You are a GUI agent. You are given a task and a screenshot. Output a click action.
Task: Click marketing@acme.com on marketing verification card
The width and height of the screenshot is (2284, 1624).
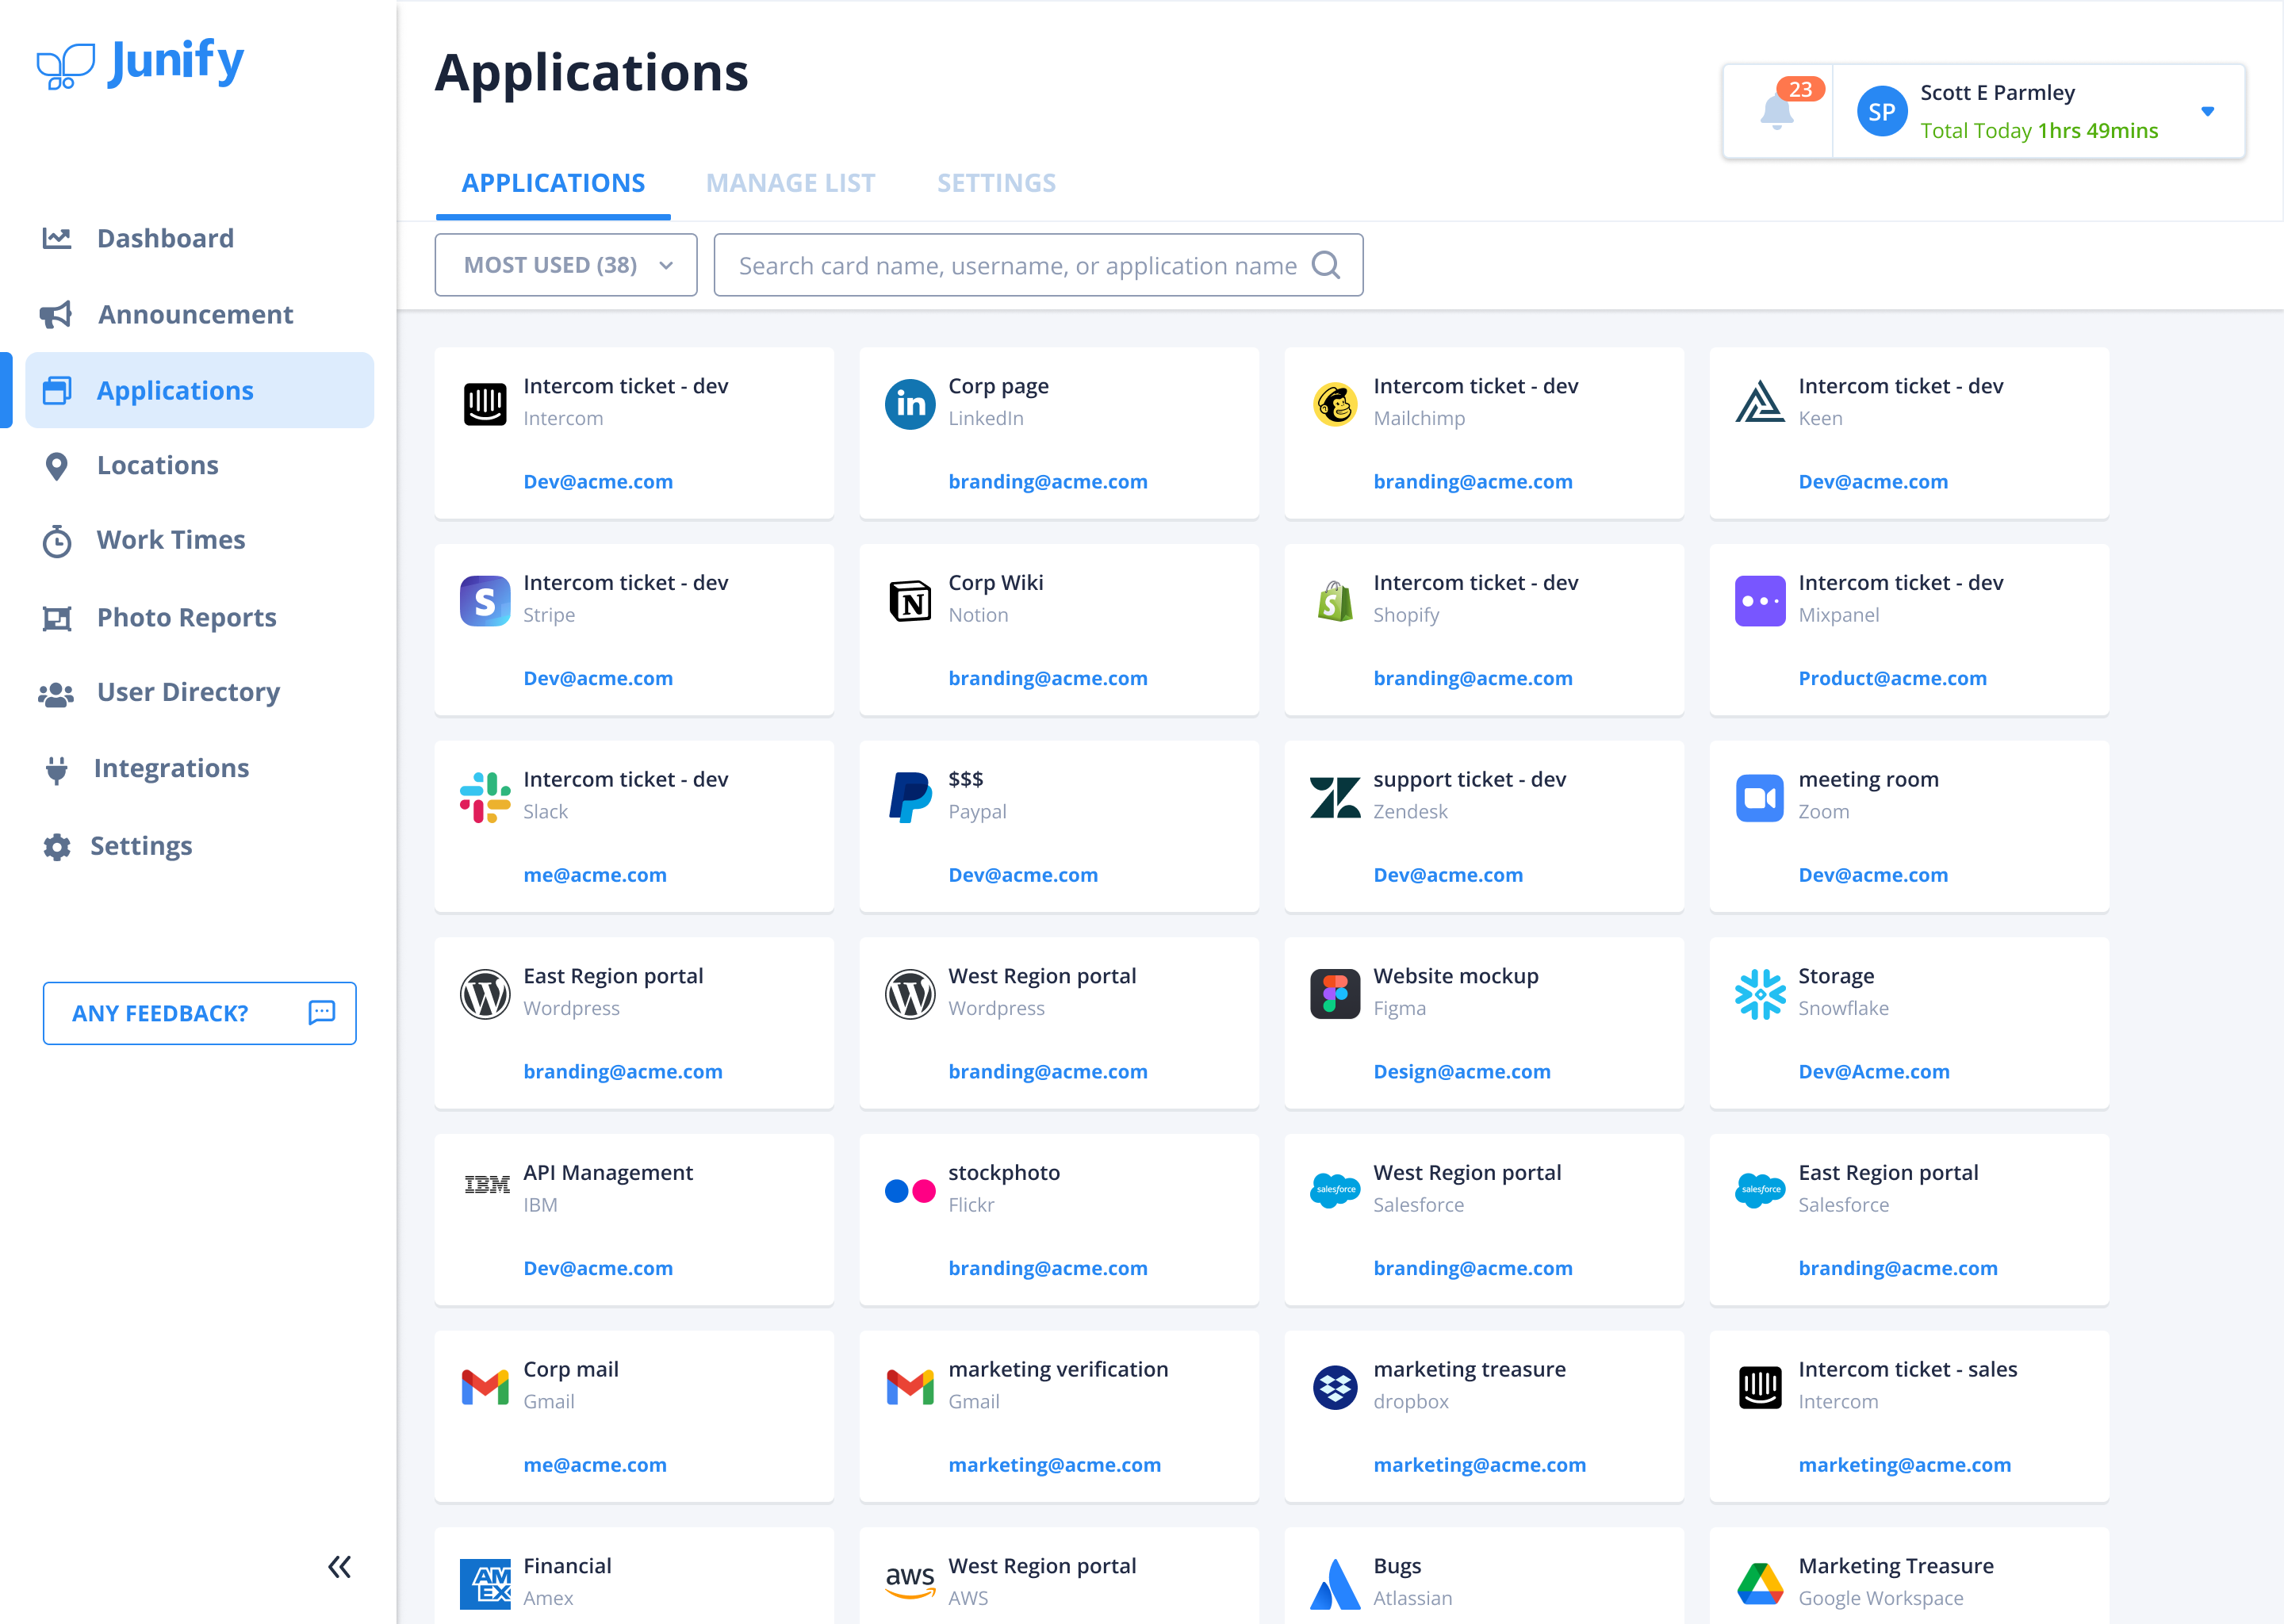click(1054, 1465)
